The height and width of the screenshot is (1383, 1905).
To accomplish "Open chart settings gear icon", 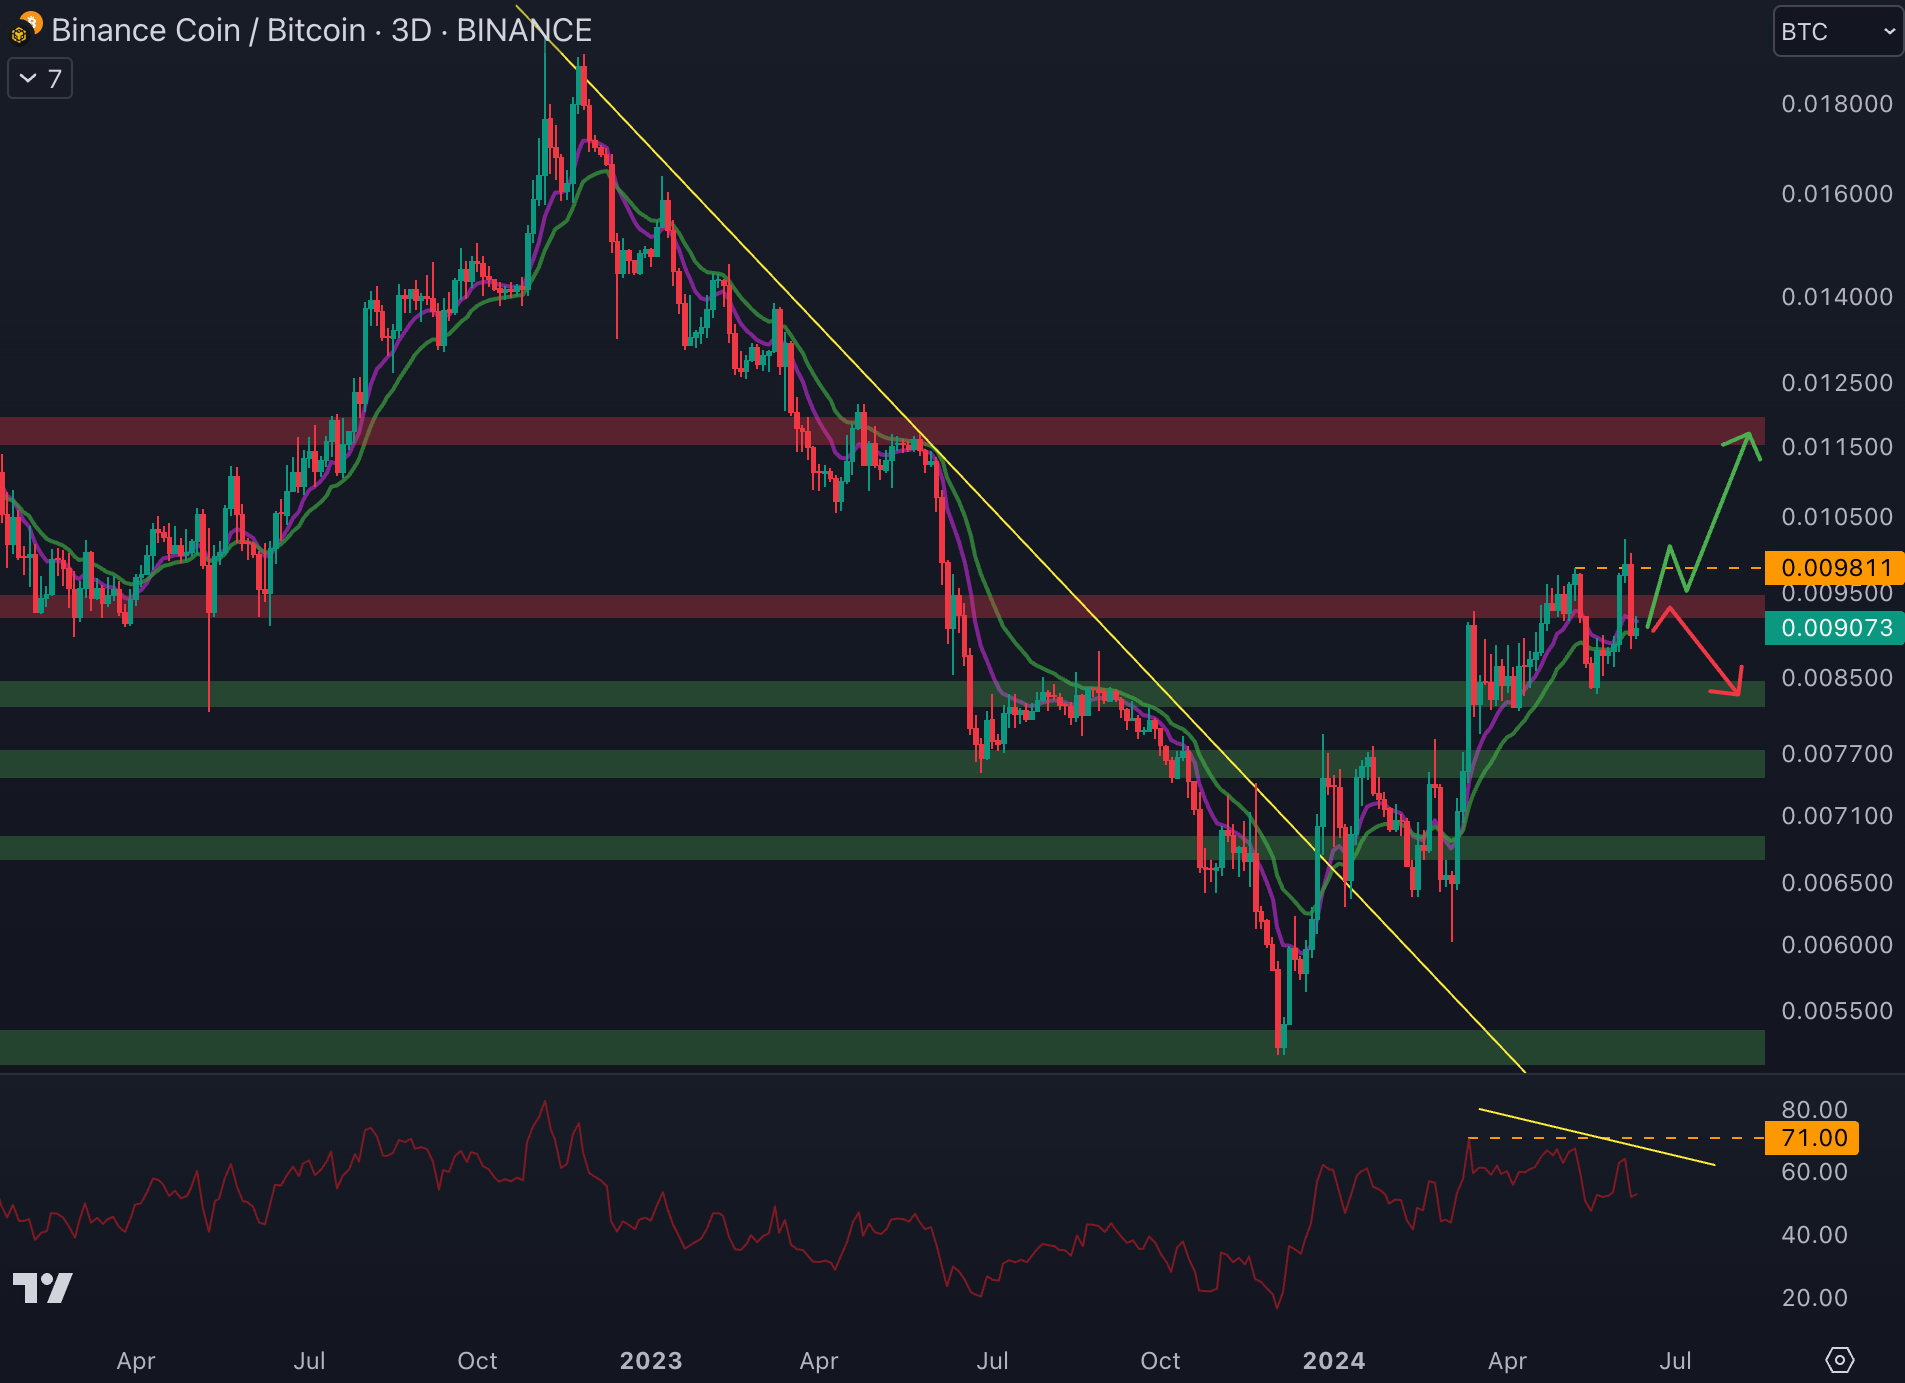I will pyautogui.click(x=1839, y=1360).
